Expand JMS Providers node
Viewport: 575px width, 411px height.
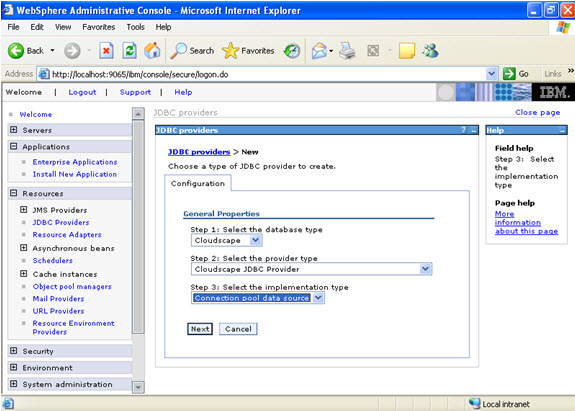pos(23,209)
